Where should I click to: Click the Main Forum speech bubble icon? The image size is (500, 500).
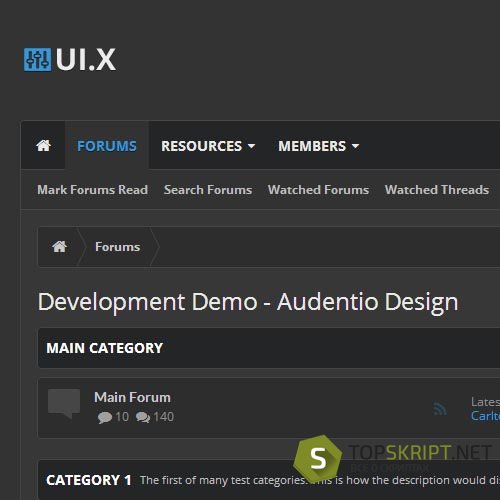click(x=64, y=403)
